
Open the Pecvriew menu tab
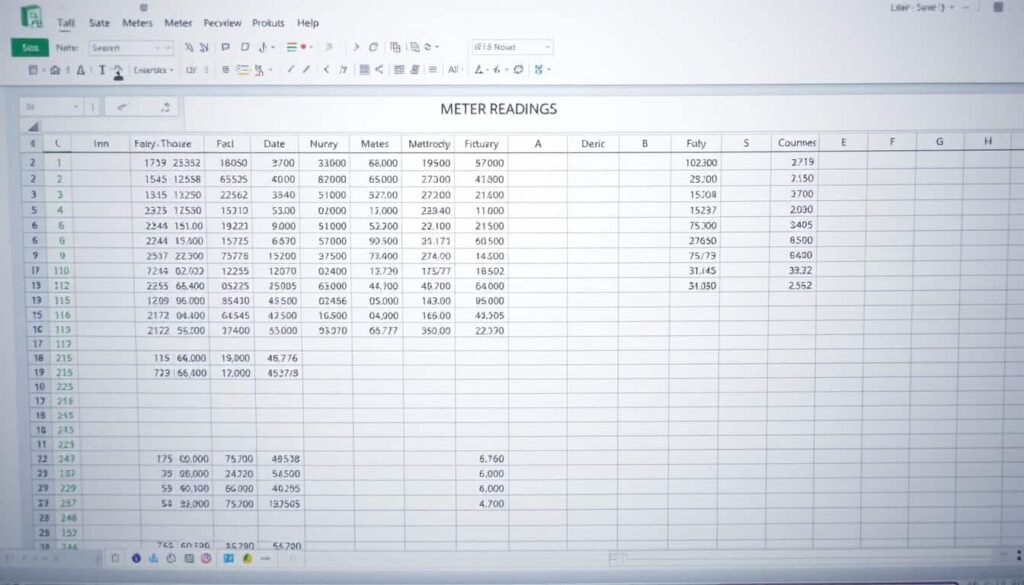click(222, 22)
